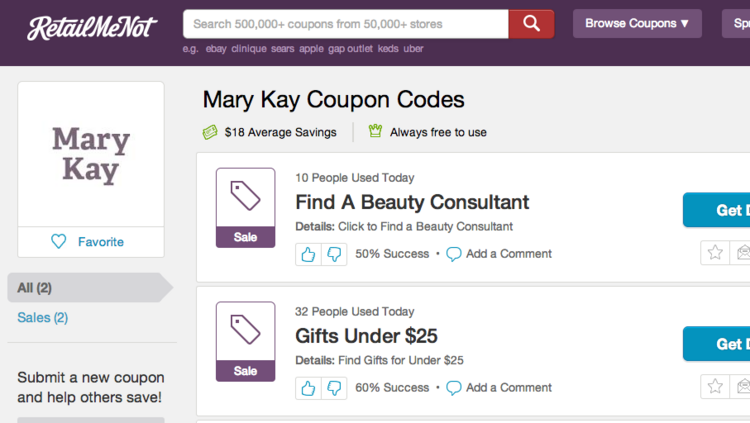The image size is (750, 423).
Task: Open the Find A Beauty Consultant title link
Action: (x=412, y=202)
